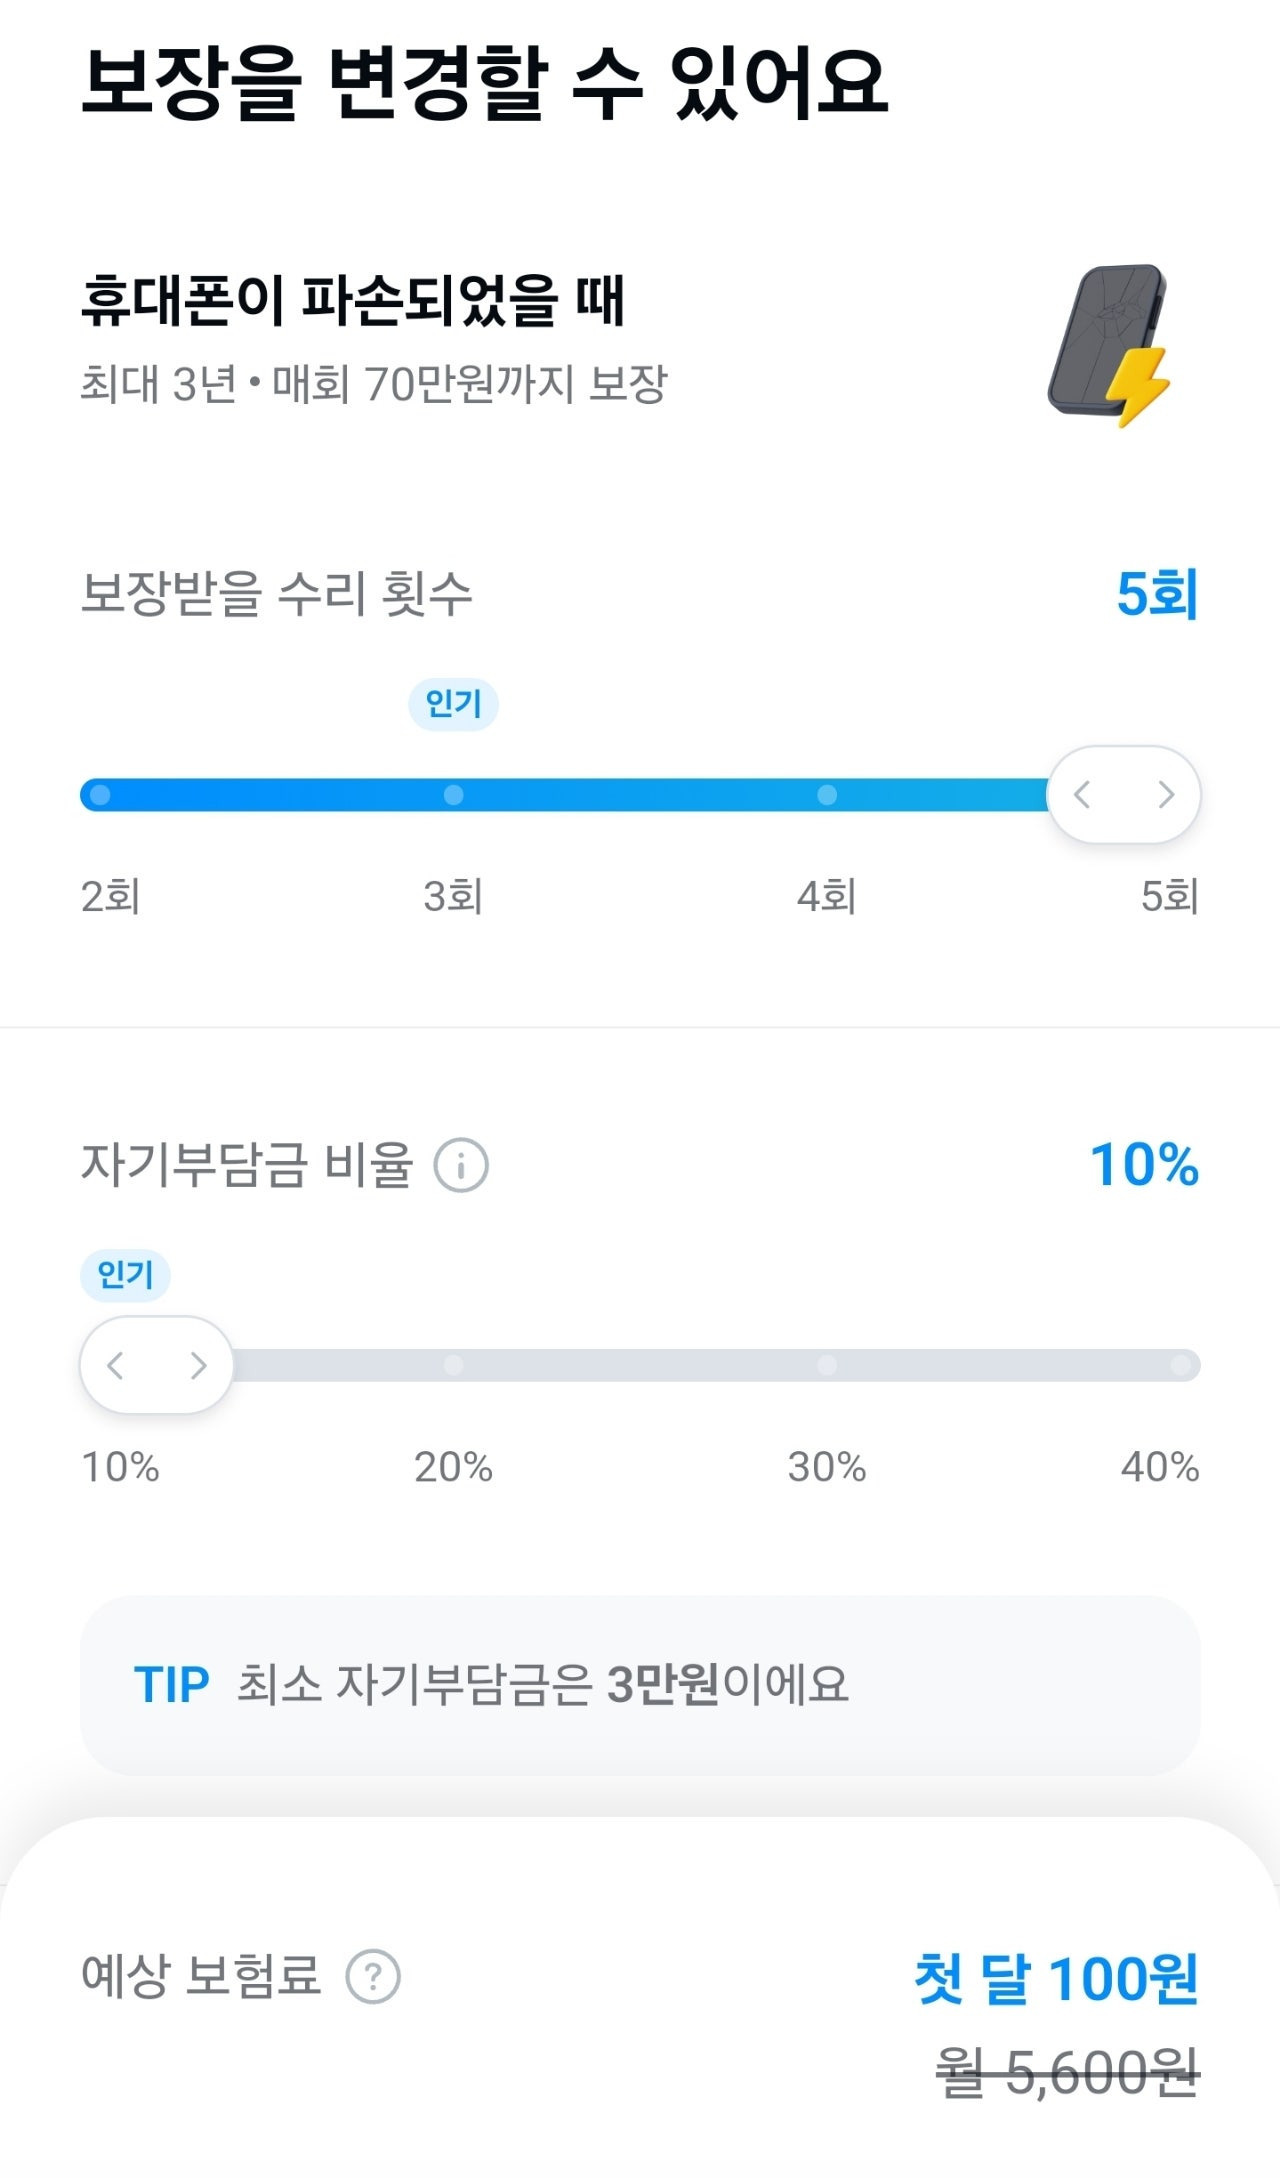Select the 4회 stop on repair slider

point(827,795)
